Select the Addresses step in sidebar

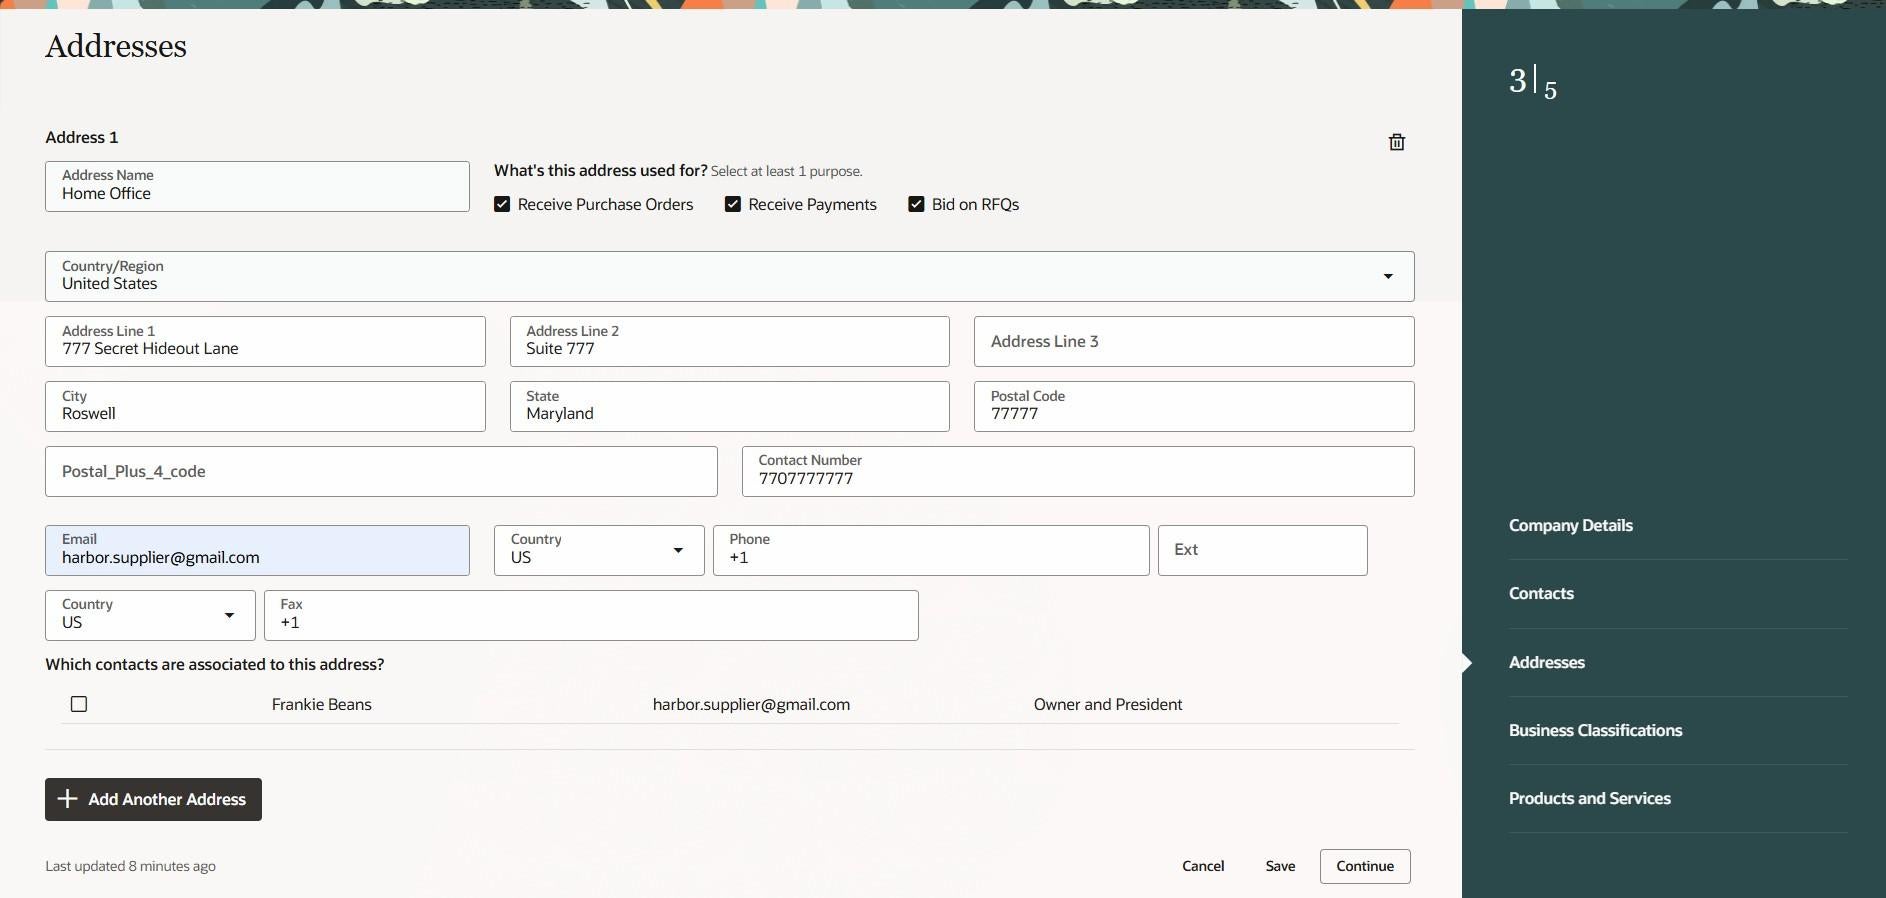pyautogui.click(x=1546, y=662)
